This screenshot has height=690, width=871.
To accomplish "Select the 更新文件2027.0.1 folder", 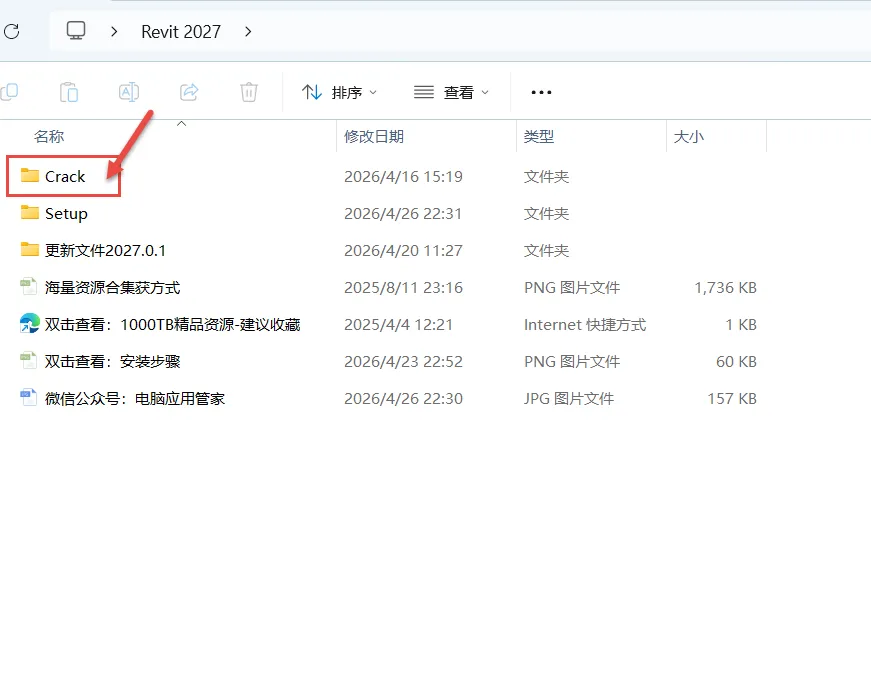I will 105,251.
